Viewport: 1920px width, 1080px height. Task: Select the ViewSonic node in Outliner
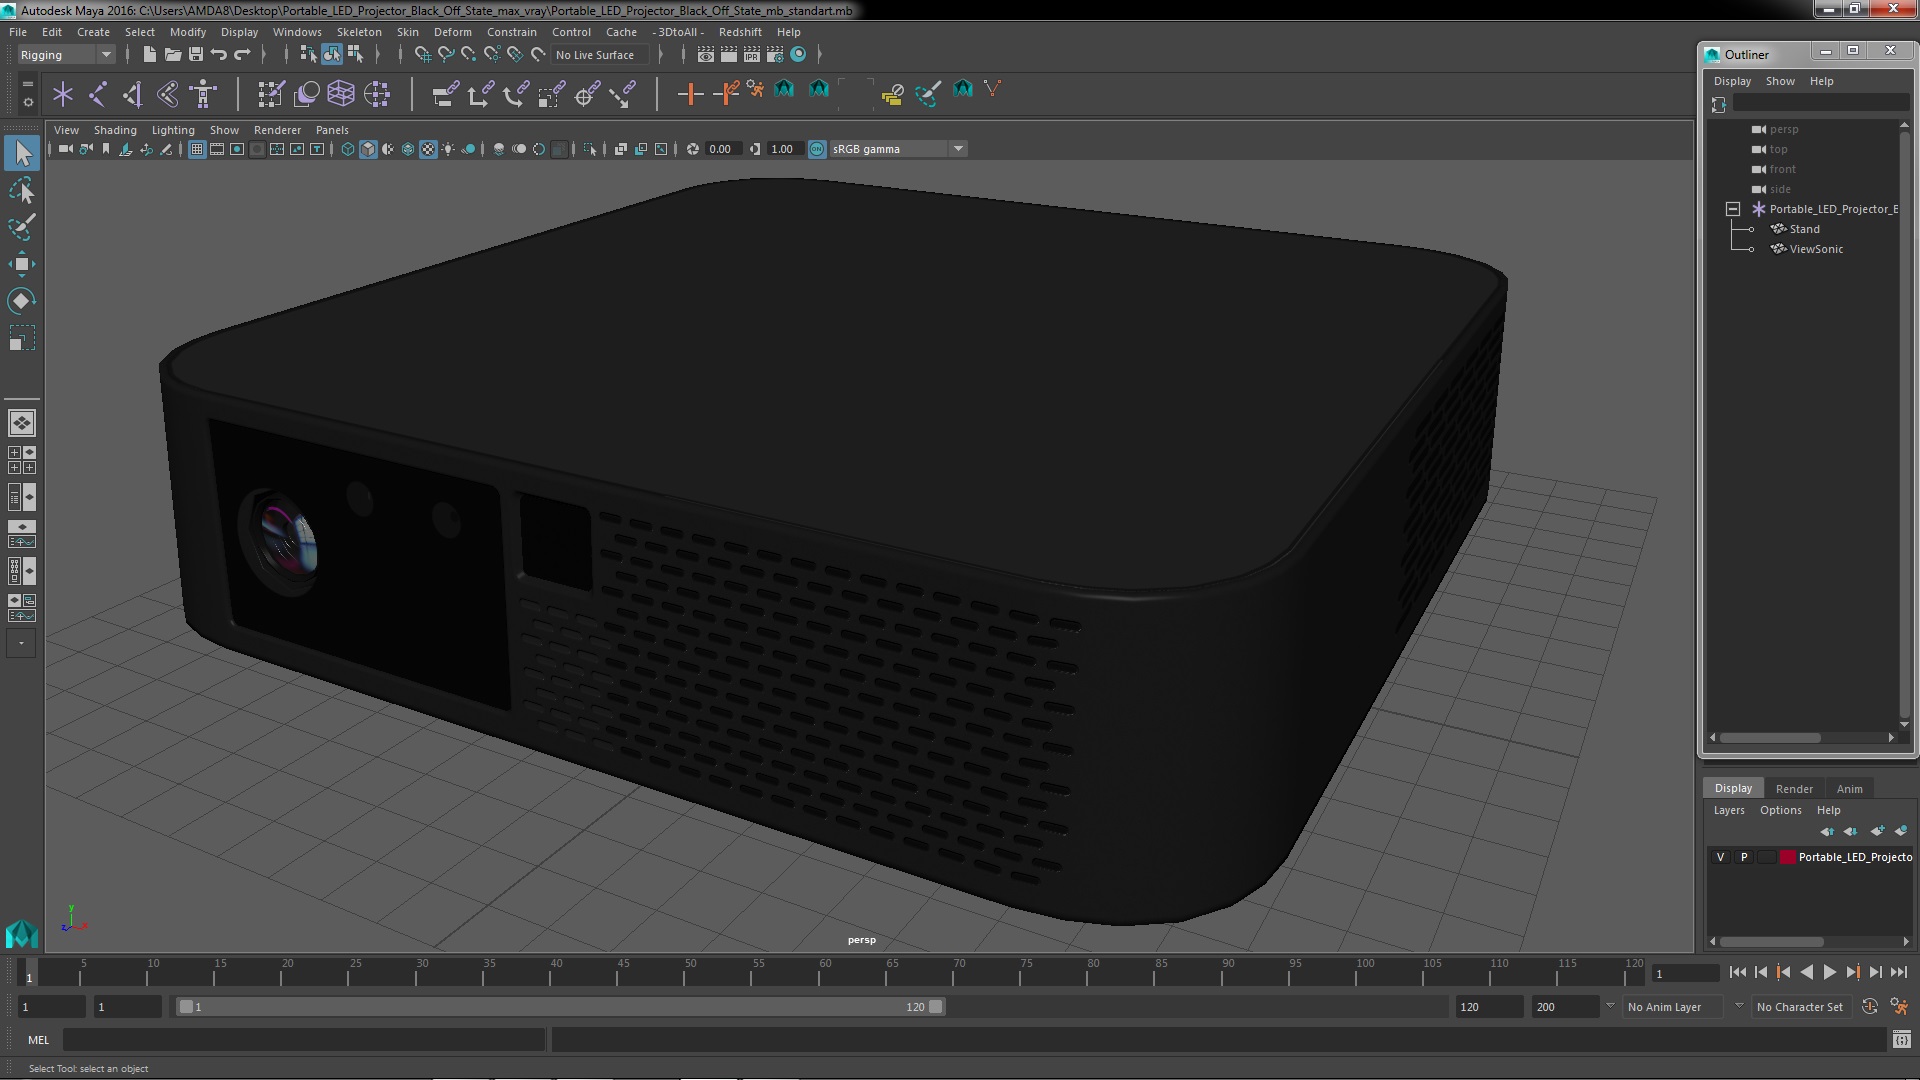pyautogui.click(x=1815, y=249)
